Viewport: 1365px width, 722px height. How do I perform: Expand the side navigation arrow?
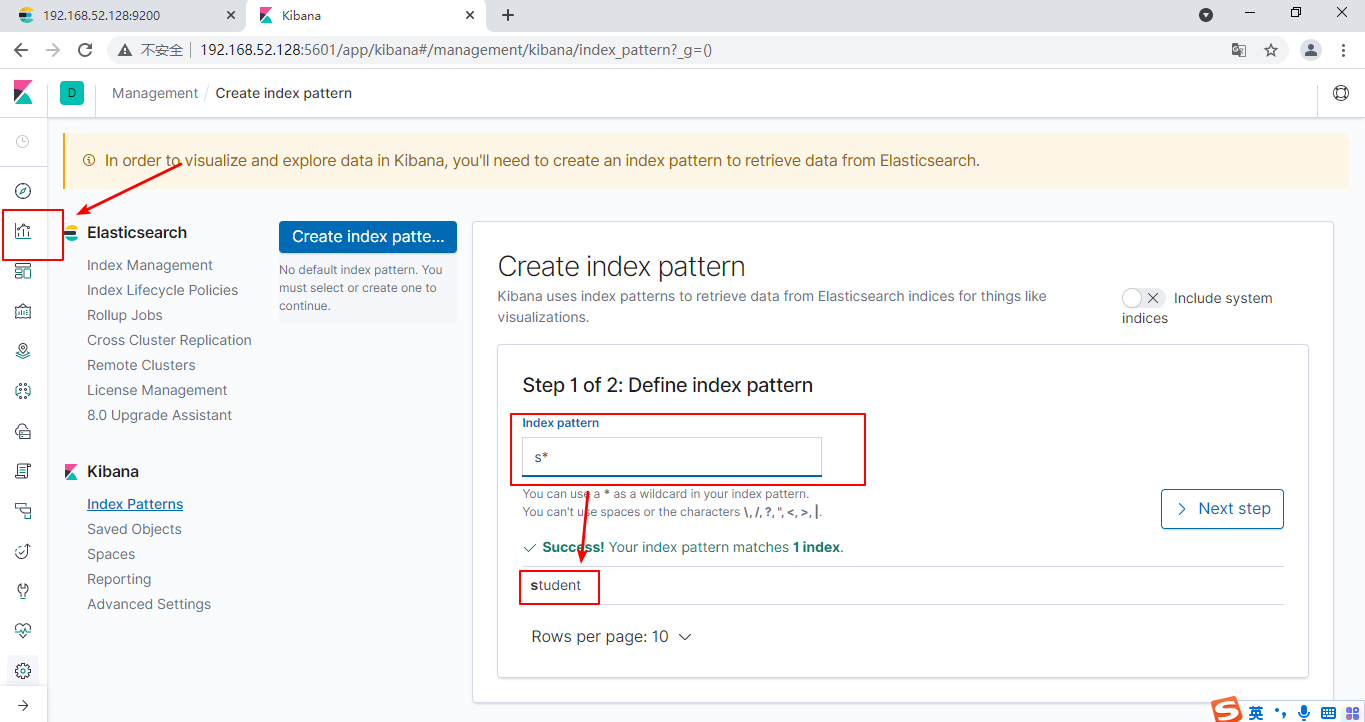click(x=23, y=705)
